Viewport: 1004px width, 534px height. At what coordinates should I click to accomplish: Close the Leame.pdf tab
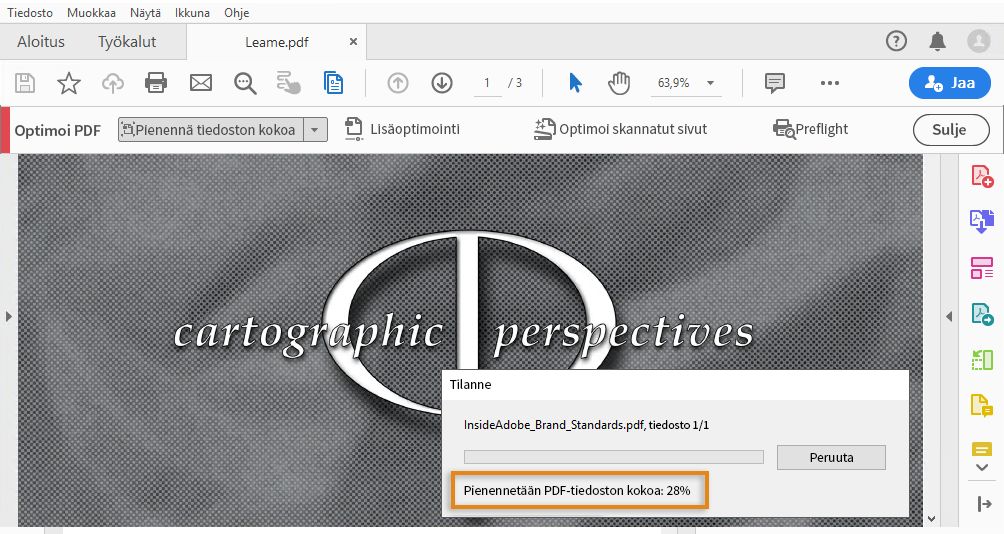point(353,42)
